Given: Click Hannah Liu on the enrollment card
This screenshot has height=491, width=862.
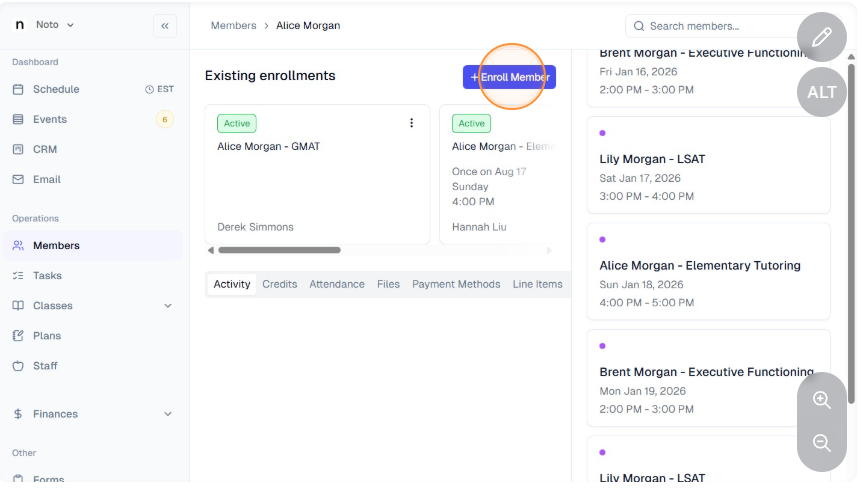Looking at the screenshot, I should pos(479,227).
